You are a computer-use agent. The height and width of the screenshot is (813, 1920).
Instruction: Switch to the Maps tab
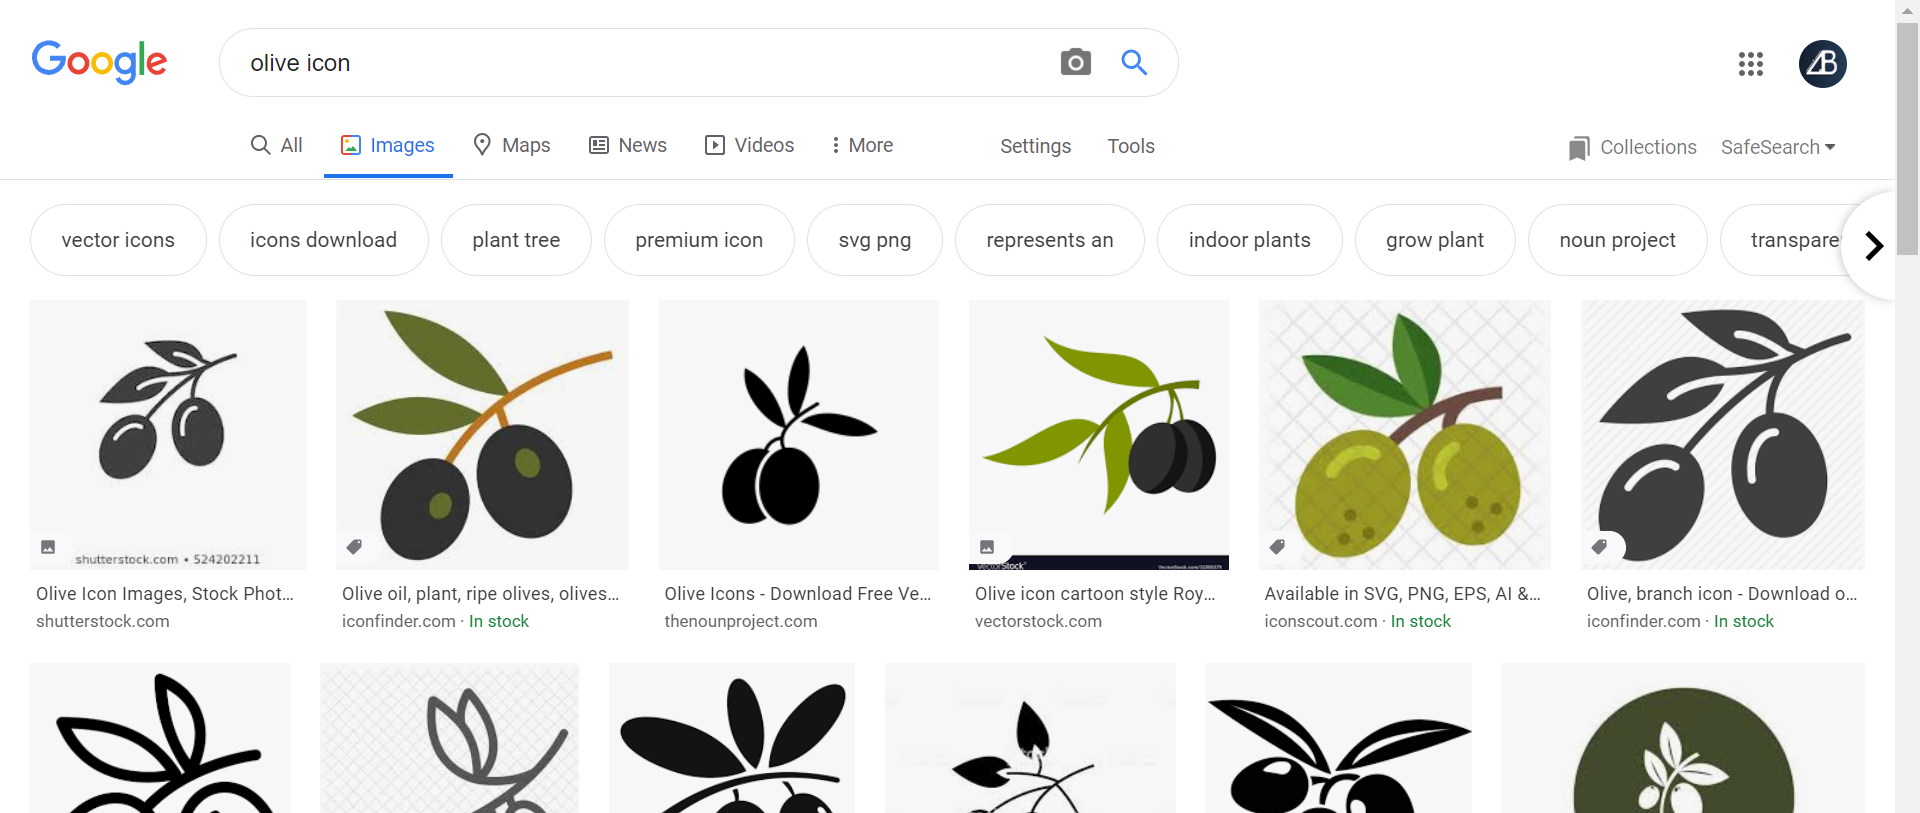(512, 145)
